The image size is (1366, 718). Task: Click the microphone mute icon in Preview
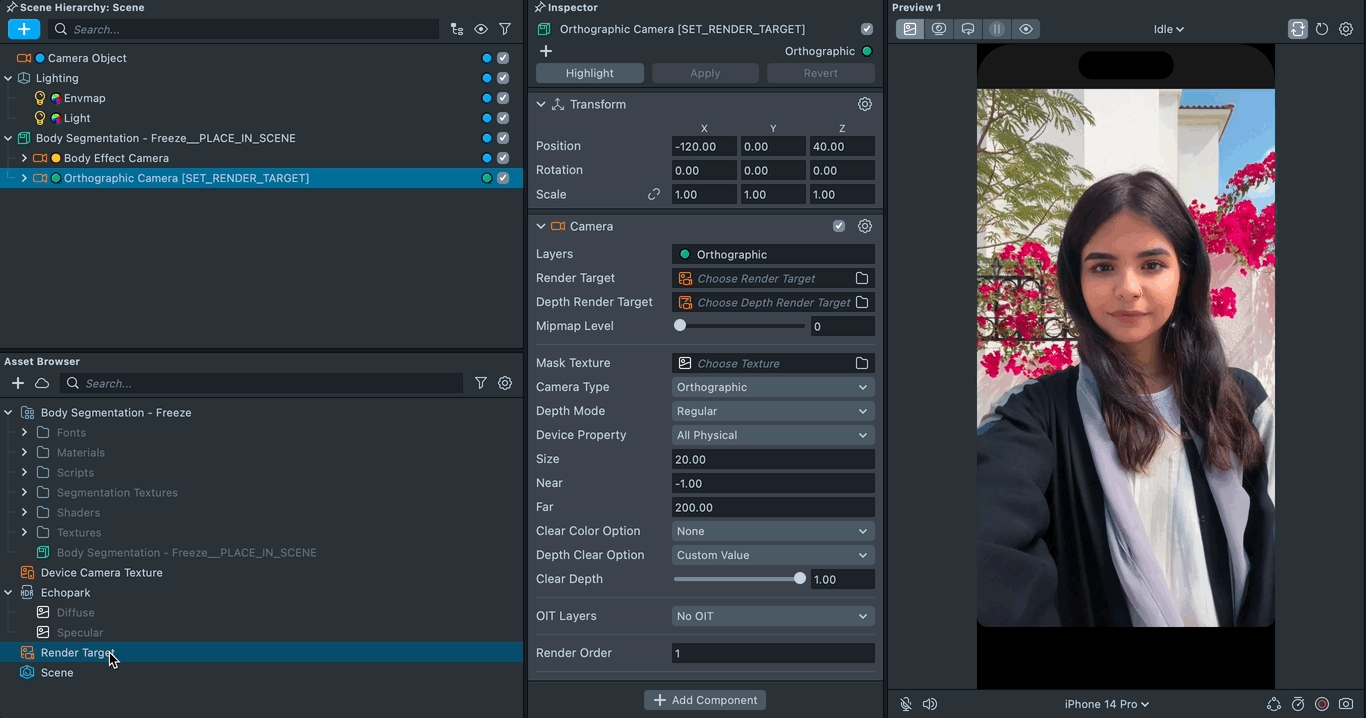click(x=905, y=704)
